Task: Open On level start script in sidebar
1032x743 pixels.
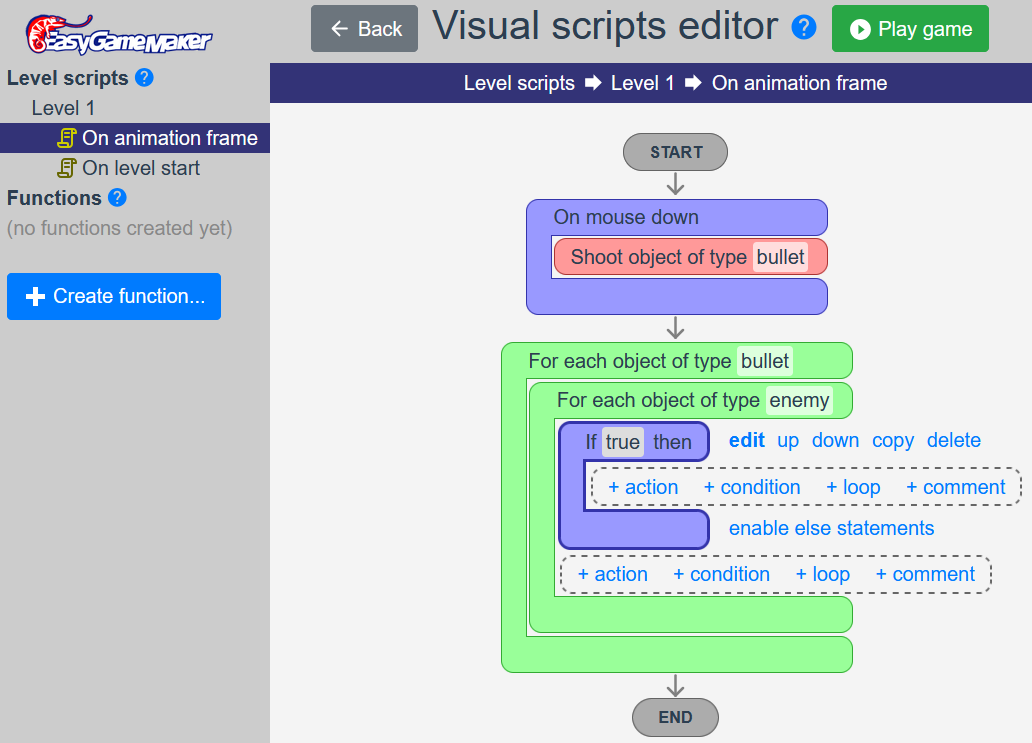Action: tap(135, 168)
